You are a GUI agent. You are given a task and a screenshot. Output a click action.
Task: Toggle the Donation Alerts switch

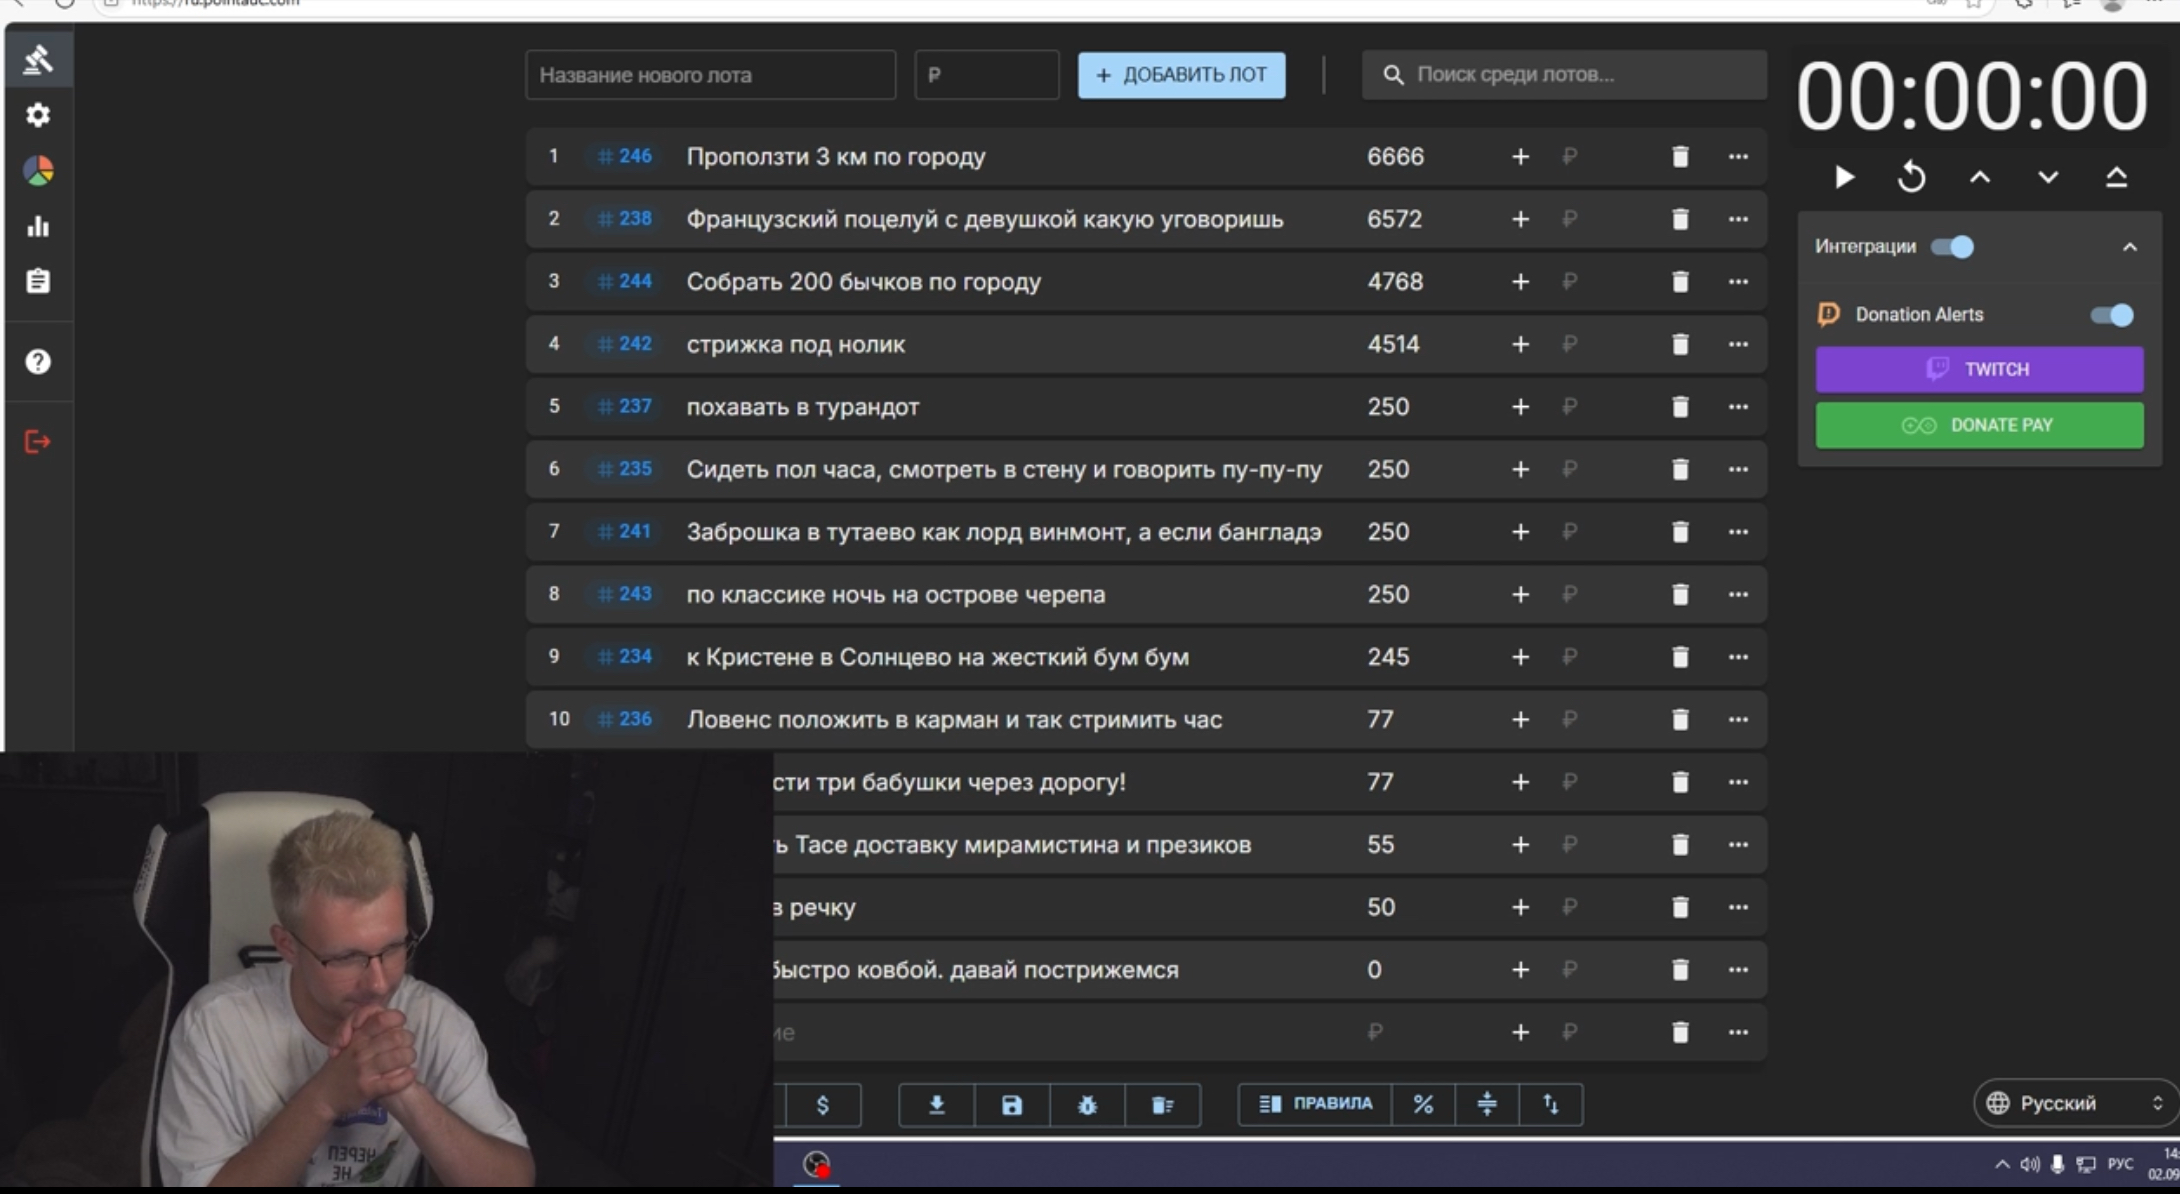point(2111,315)
